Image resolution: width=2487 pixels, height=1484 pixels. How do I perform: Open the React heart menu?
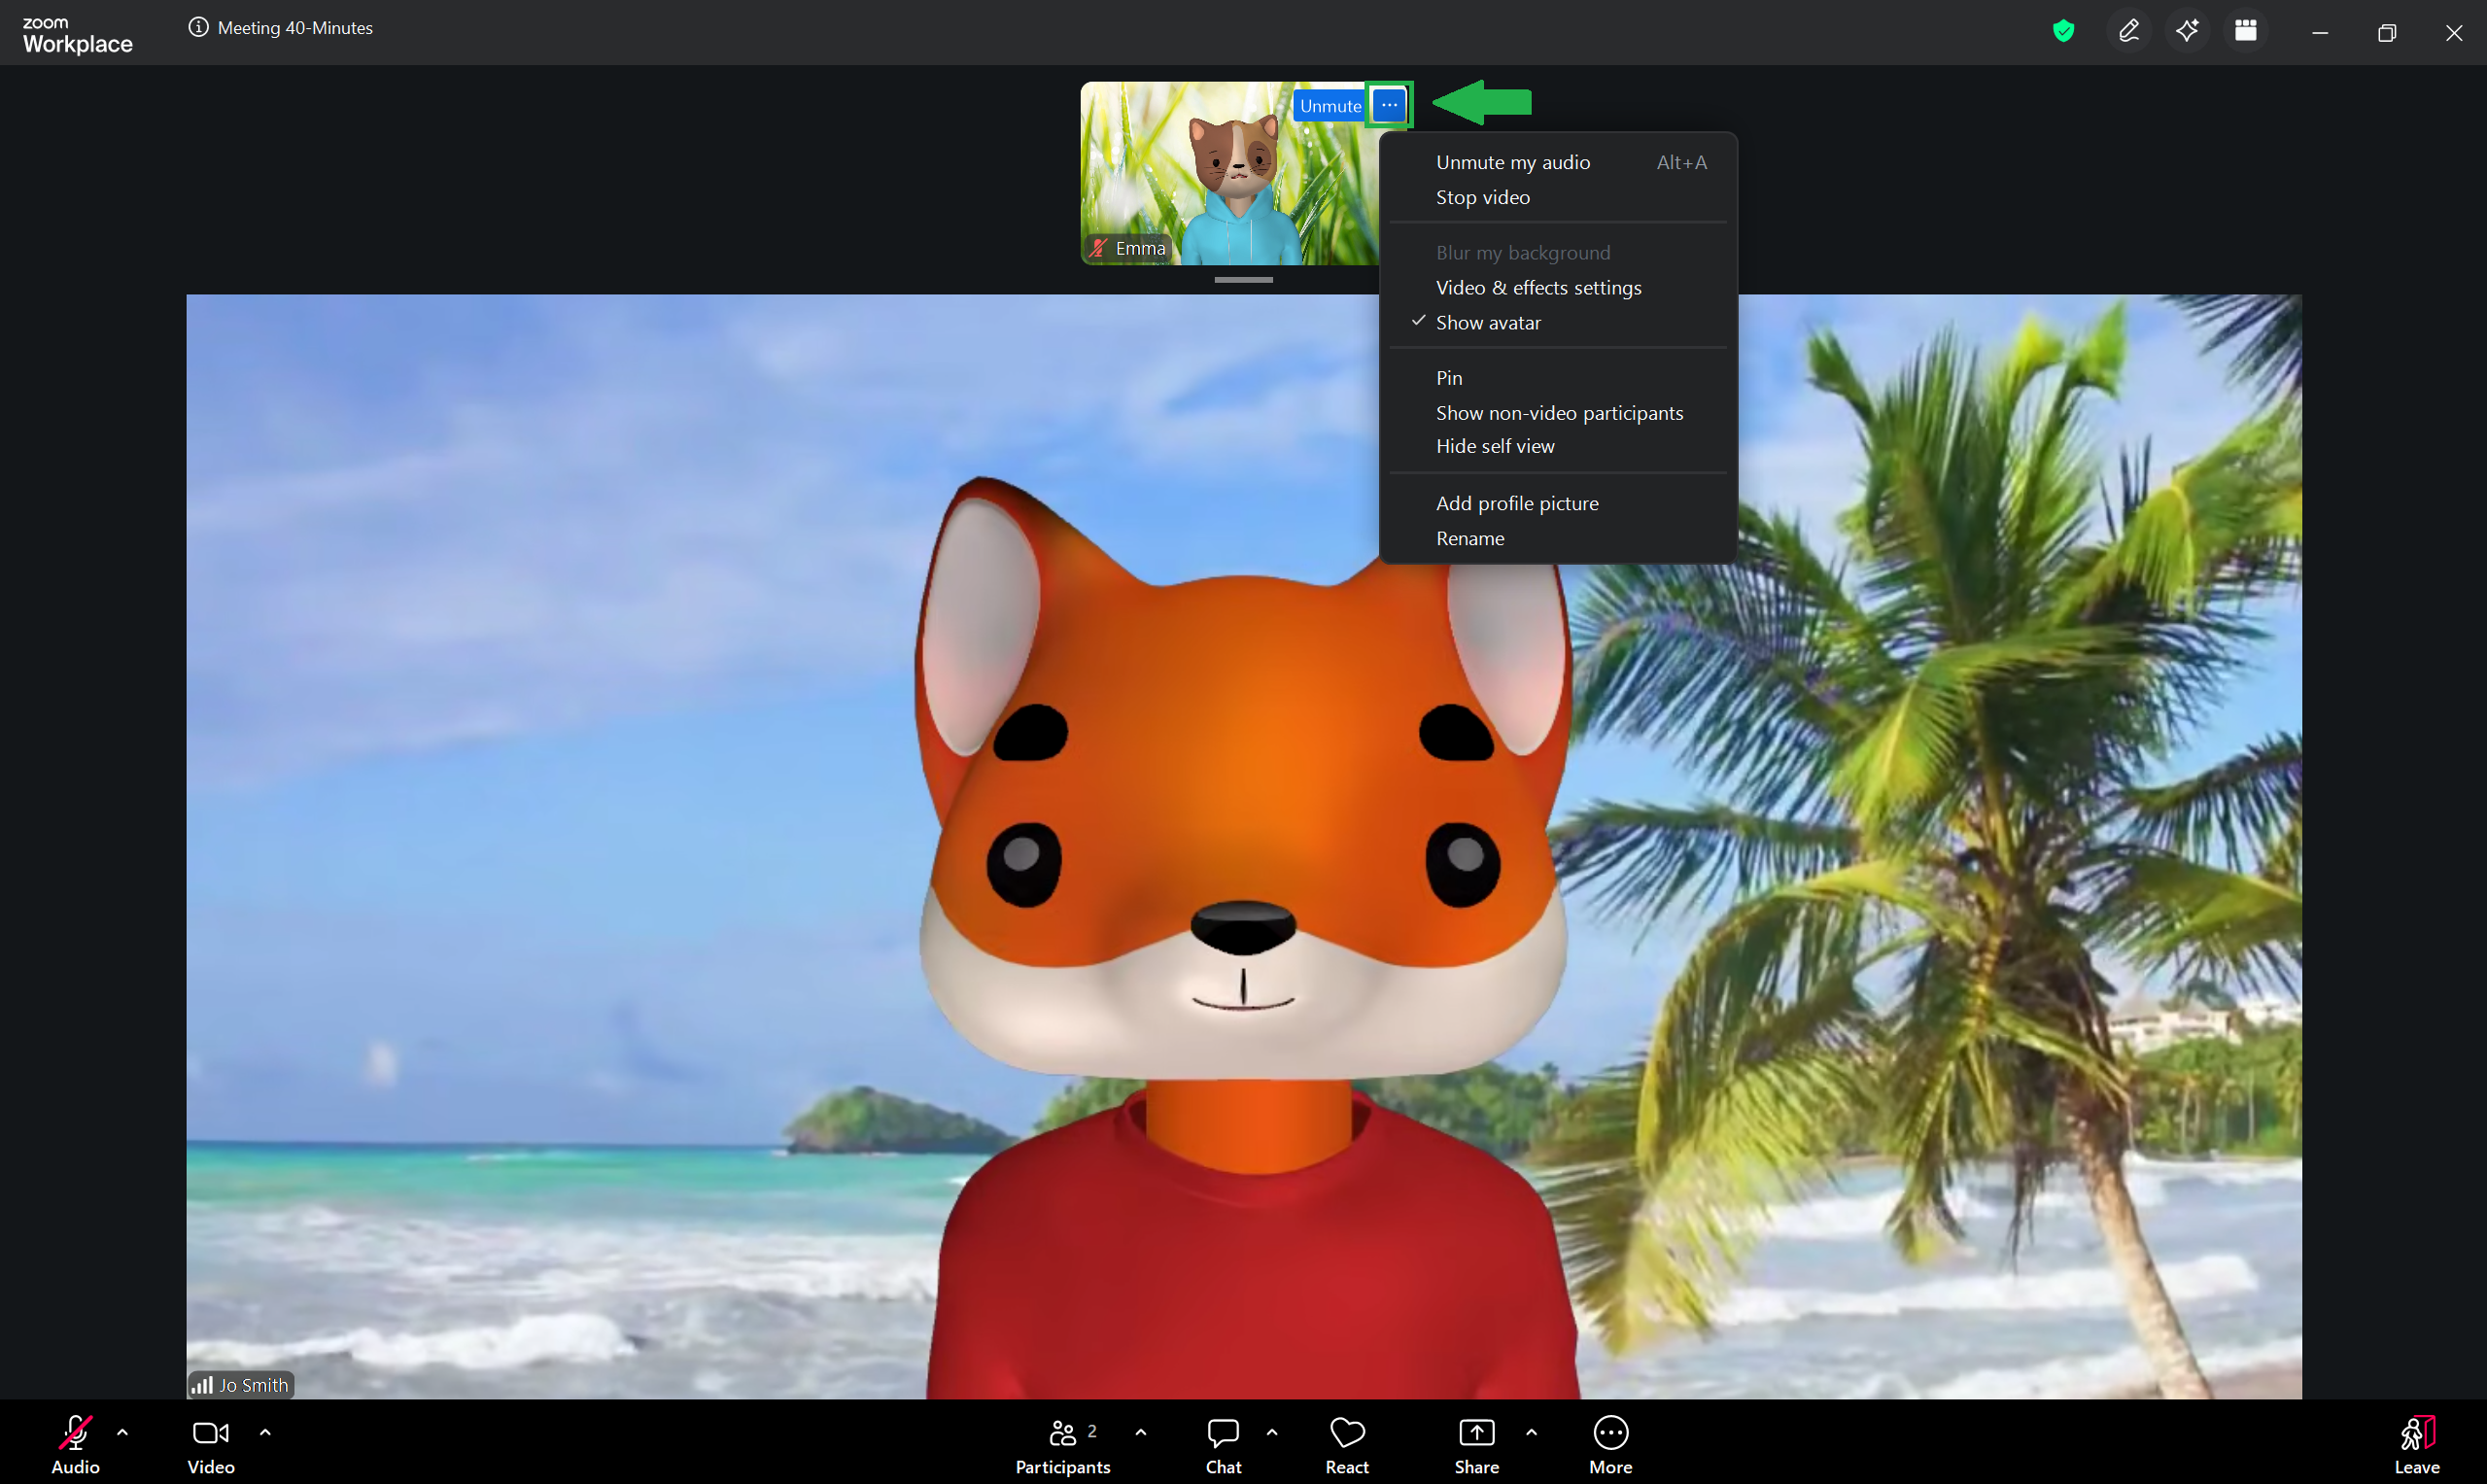pos(1347,1445)
